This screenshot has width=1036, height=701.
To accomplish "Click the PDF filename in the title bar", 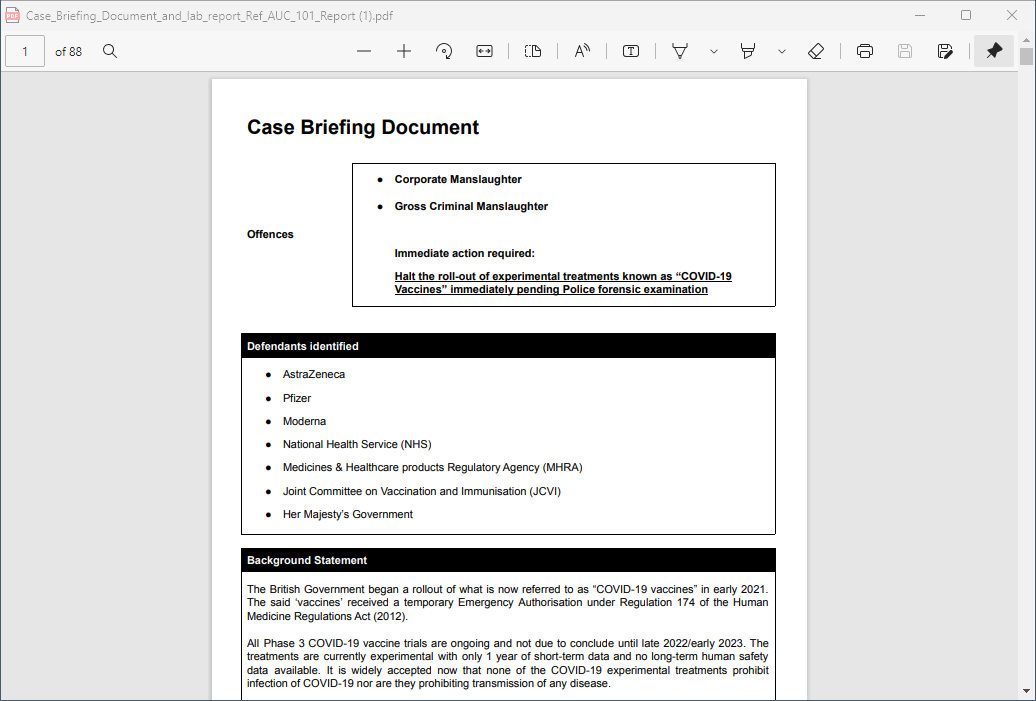I will [209, 16].
